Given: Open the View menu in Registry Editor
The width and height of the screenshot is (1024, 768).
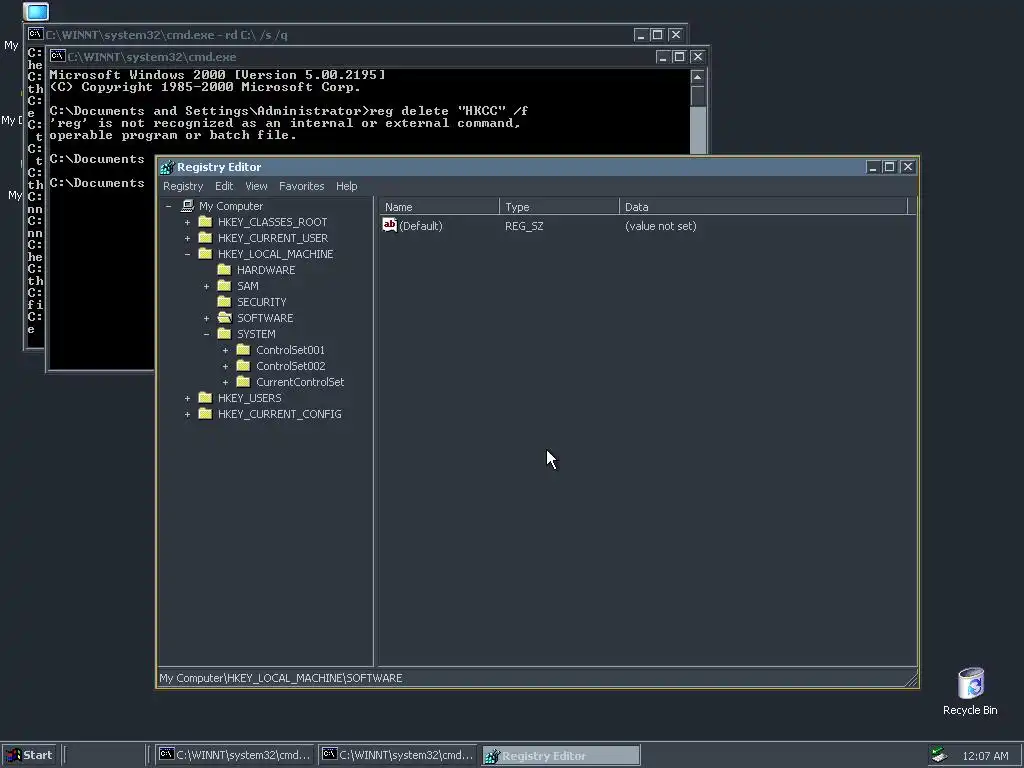Looking at the screenshot, I should point(256,186).
